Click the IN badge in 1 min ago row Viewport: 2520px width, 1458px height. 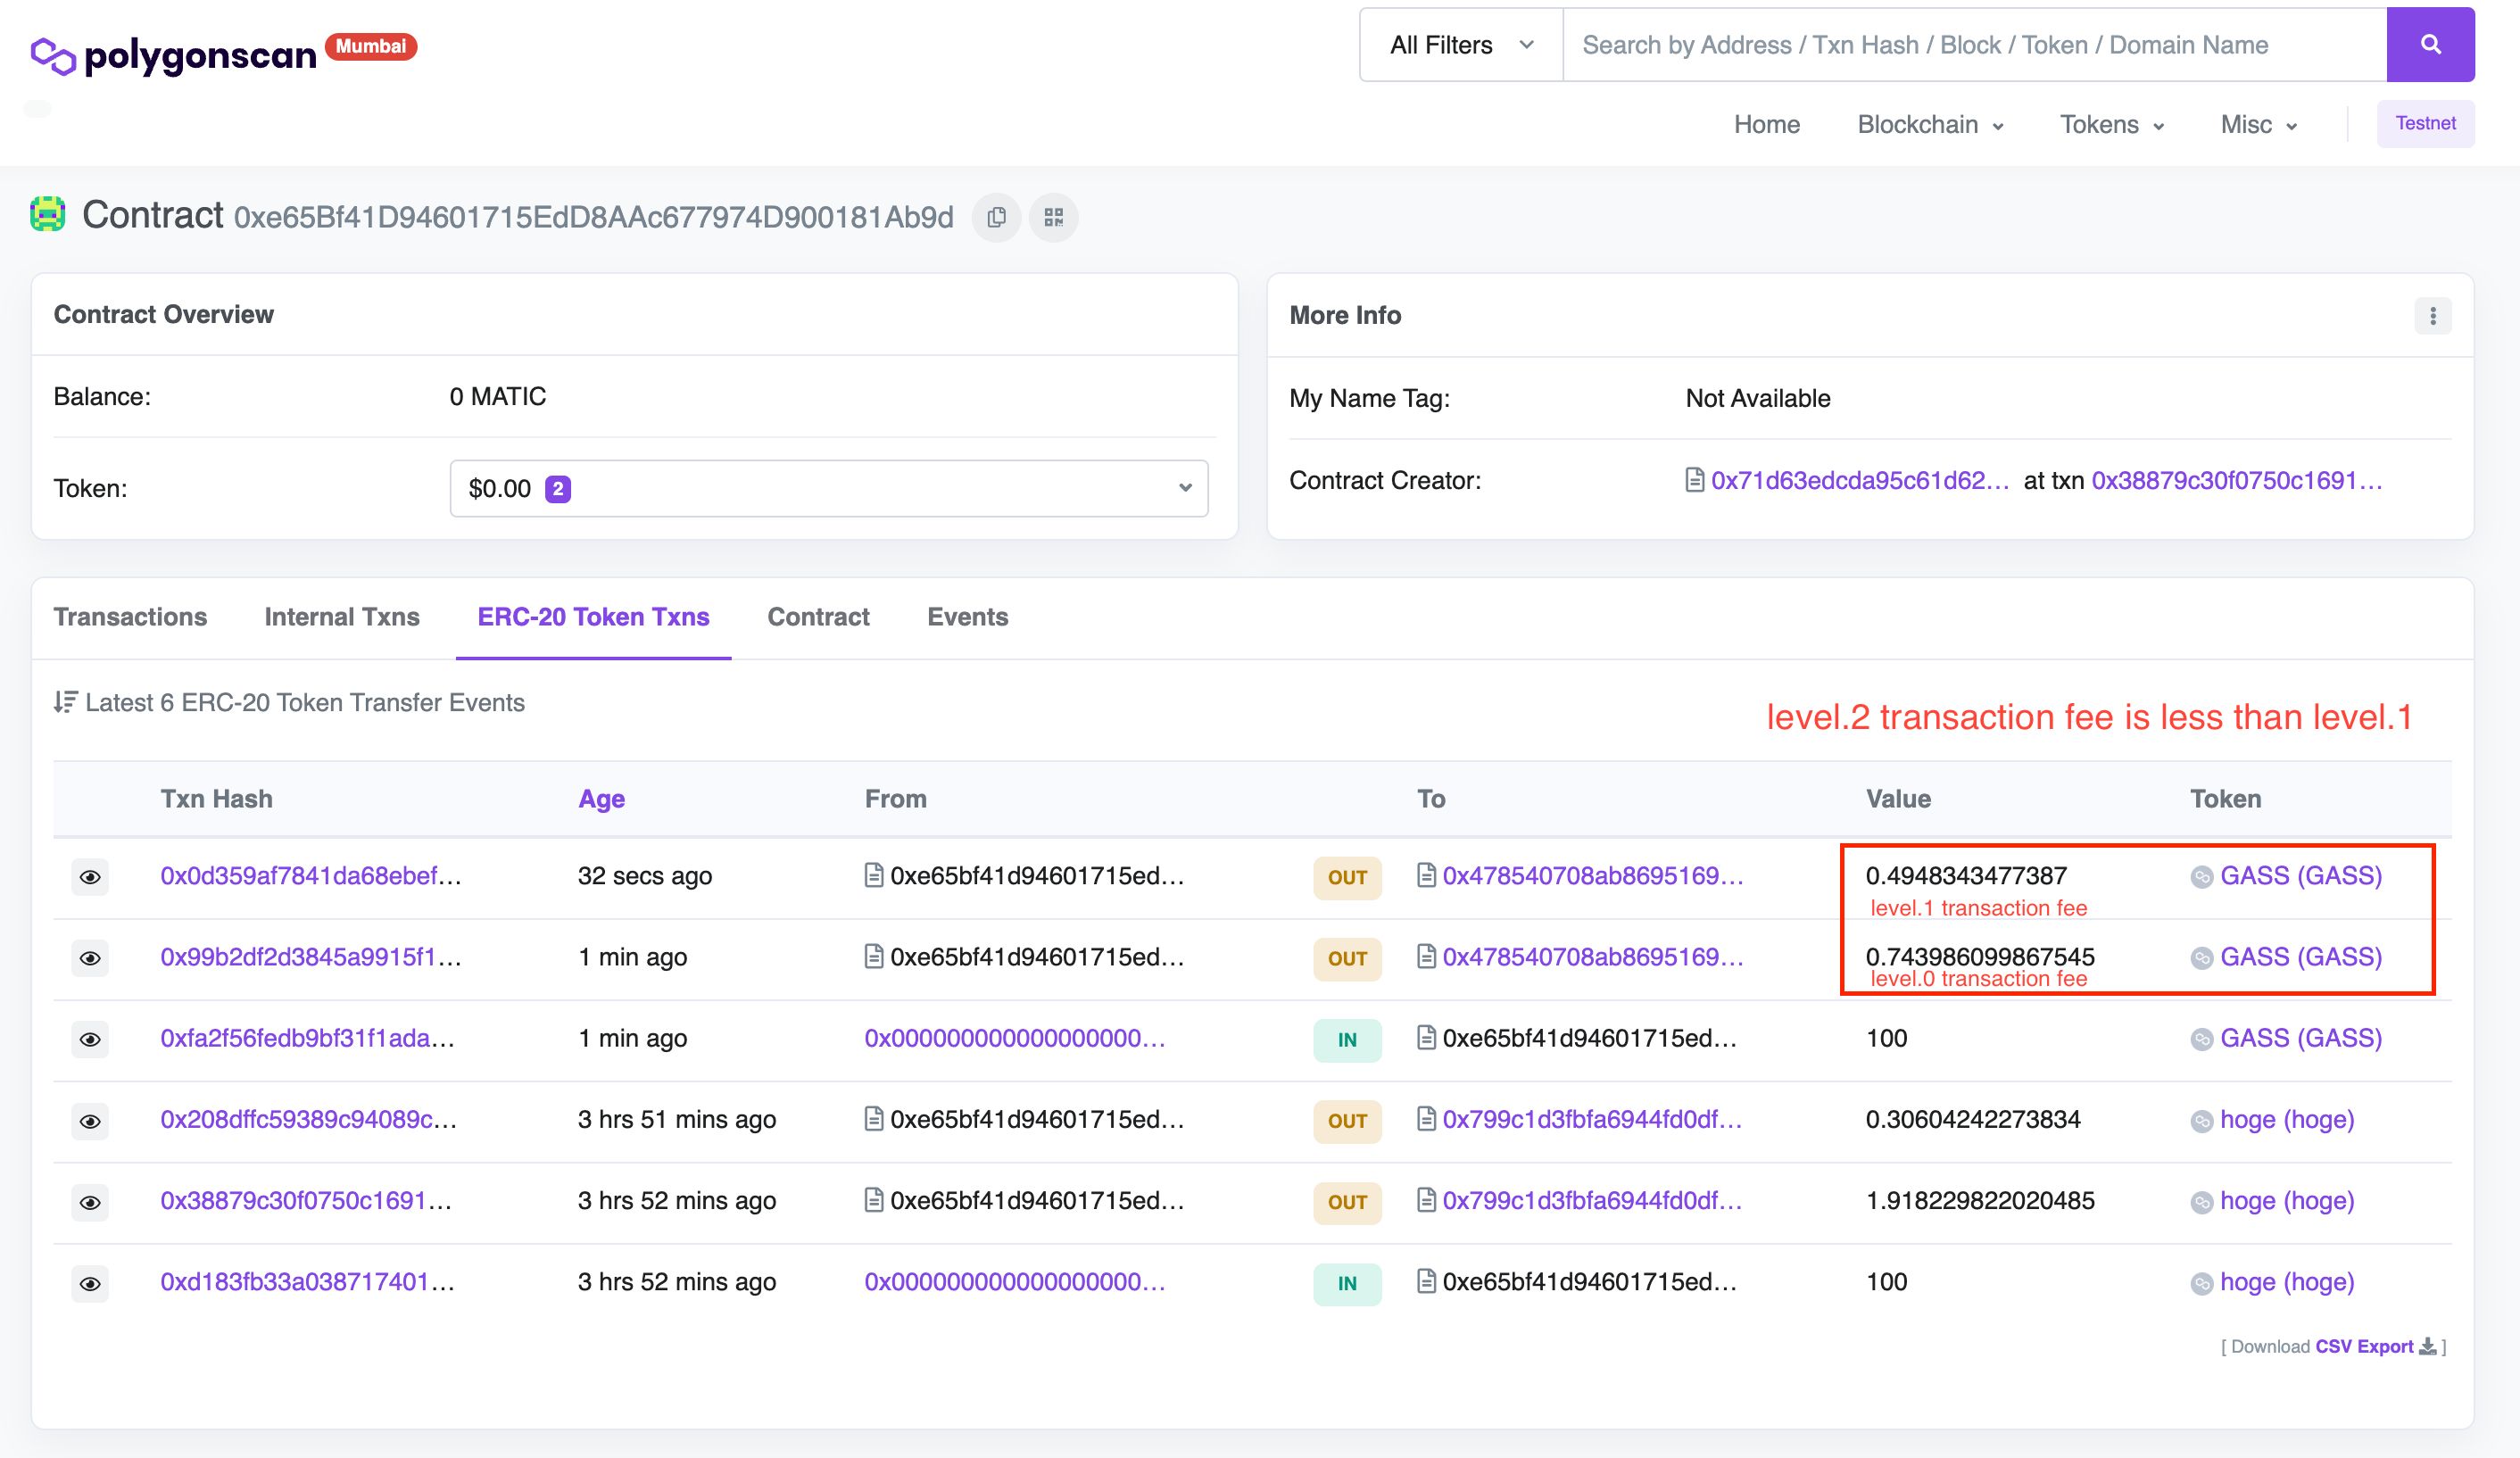(x=1347, y=1039)
